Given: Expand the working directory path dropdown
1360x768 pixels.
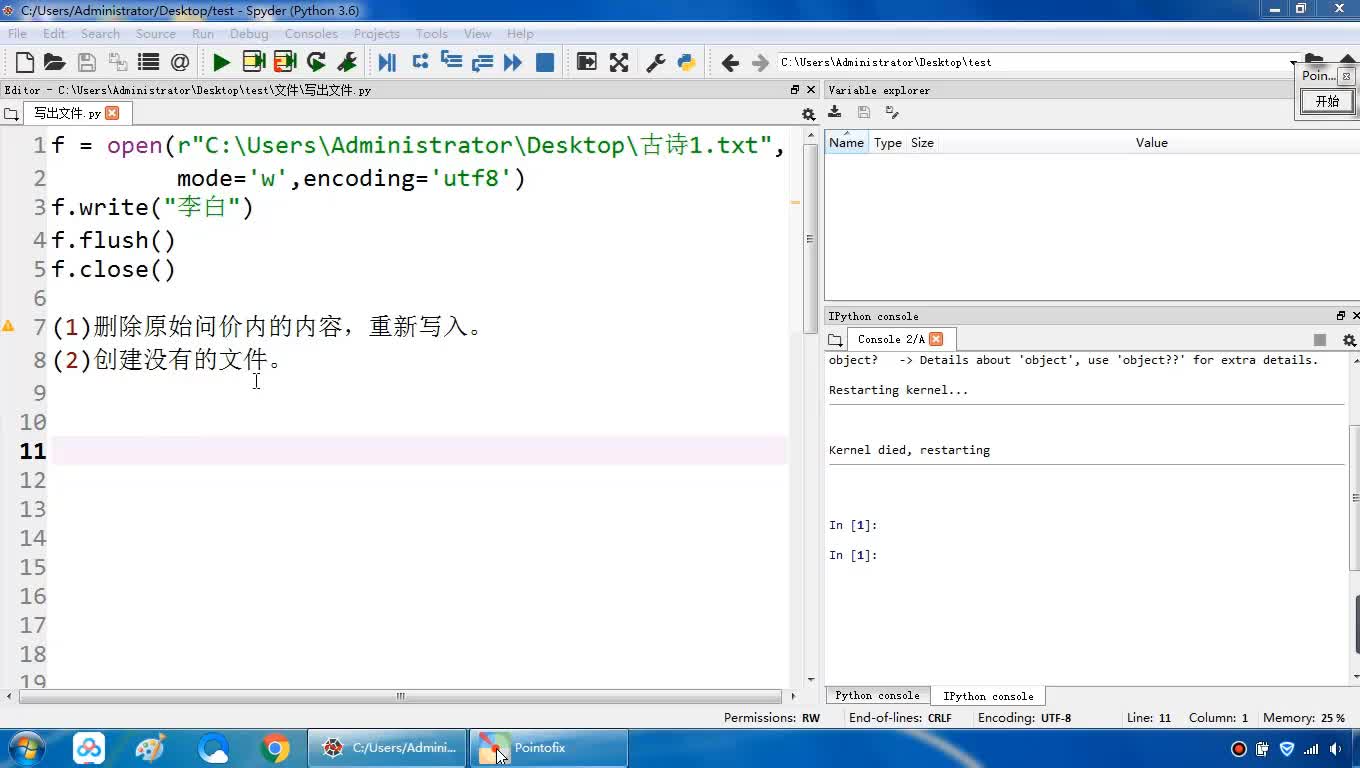Looking at the screenshot, I should click(x=1292, y=63).
